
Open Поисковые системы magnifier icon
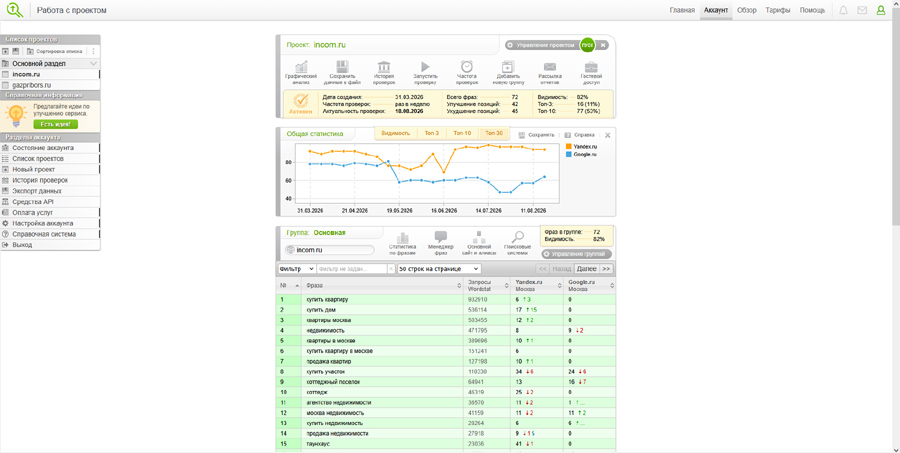click(518, 237)
